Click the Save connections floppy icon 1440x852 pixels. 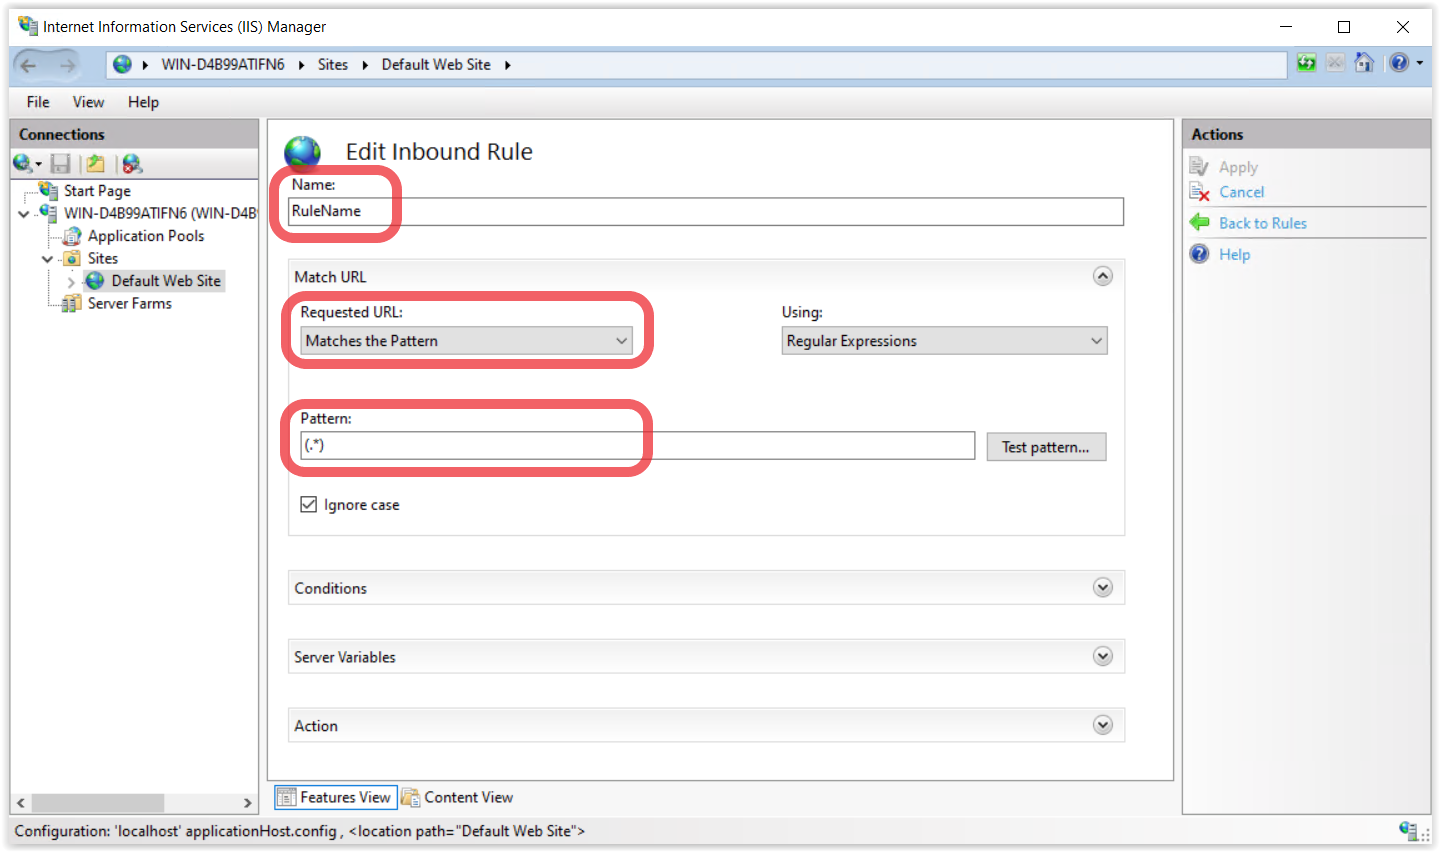pyautogui.click(x=60, y=163)
